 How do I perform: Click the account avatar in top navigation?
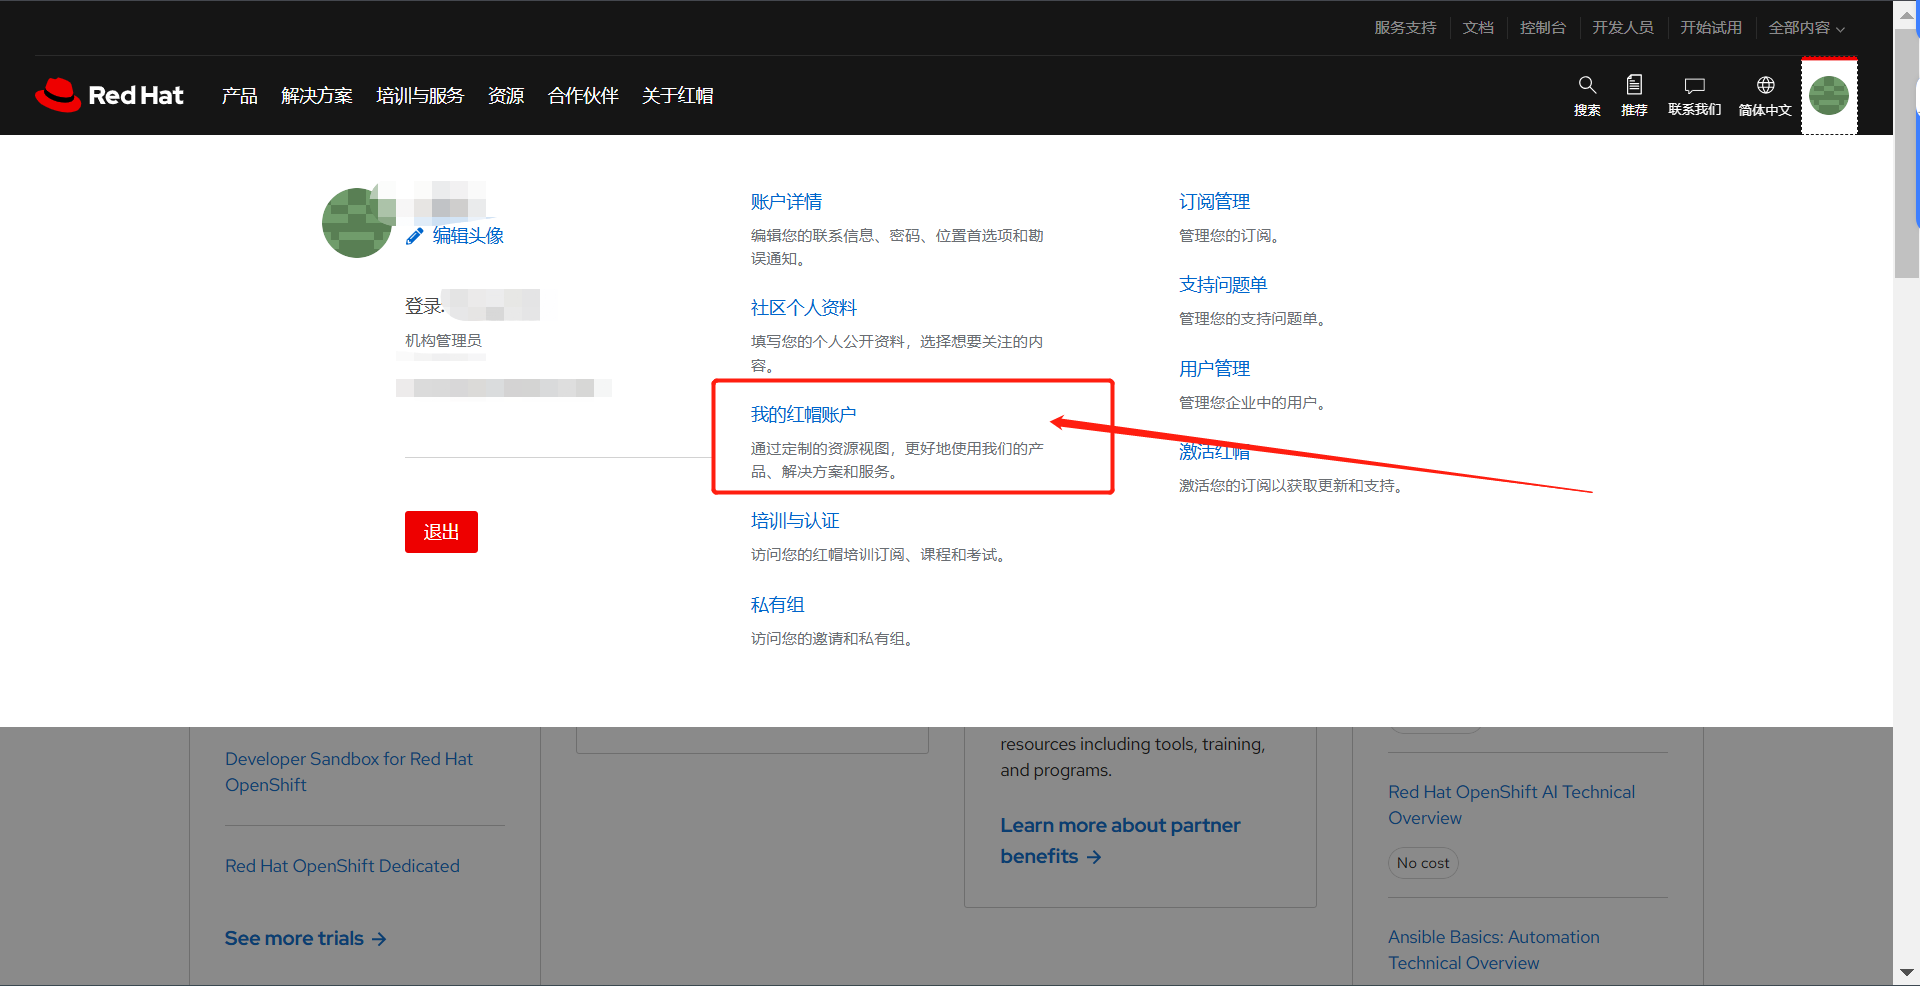(1829, 95)
